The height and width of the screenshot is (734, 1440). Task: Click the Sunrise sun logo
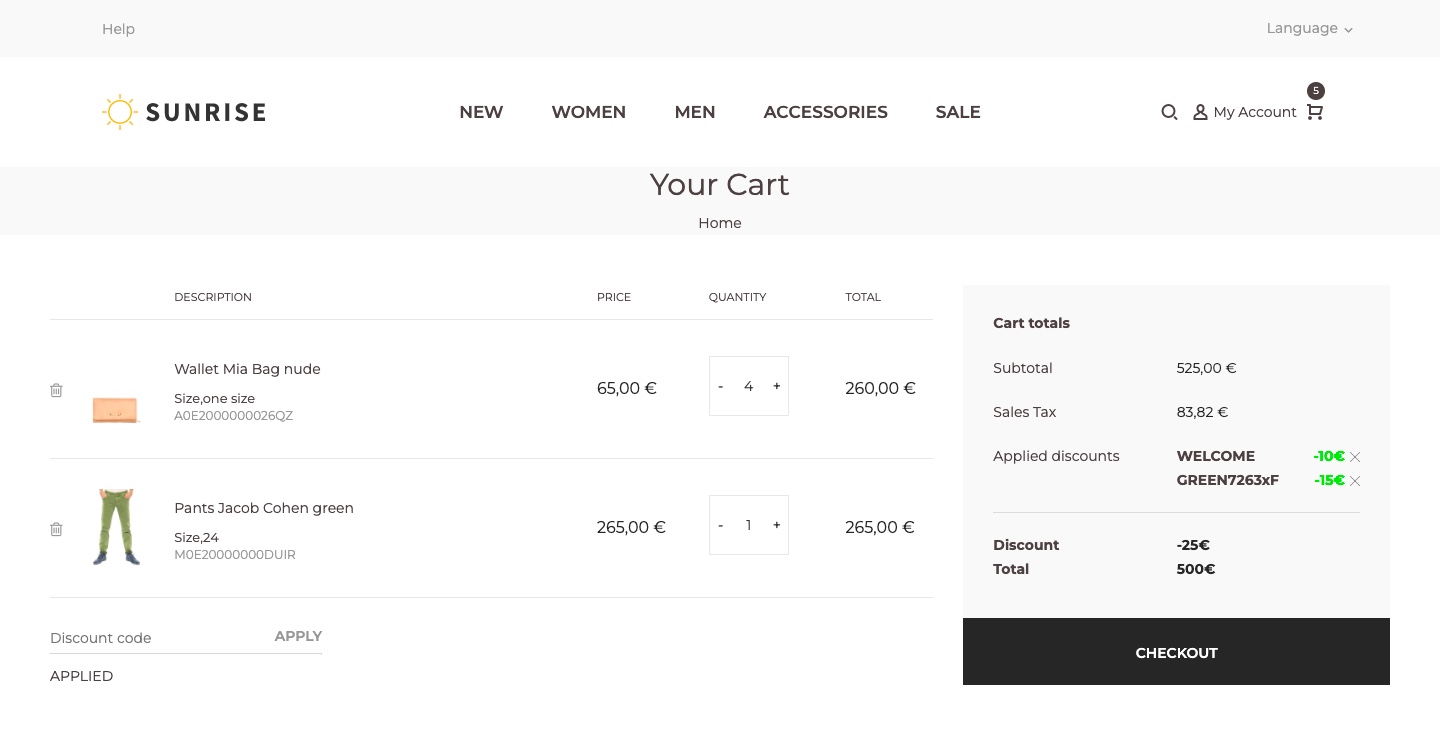click(x=120, y=112)
